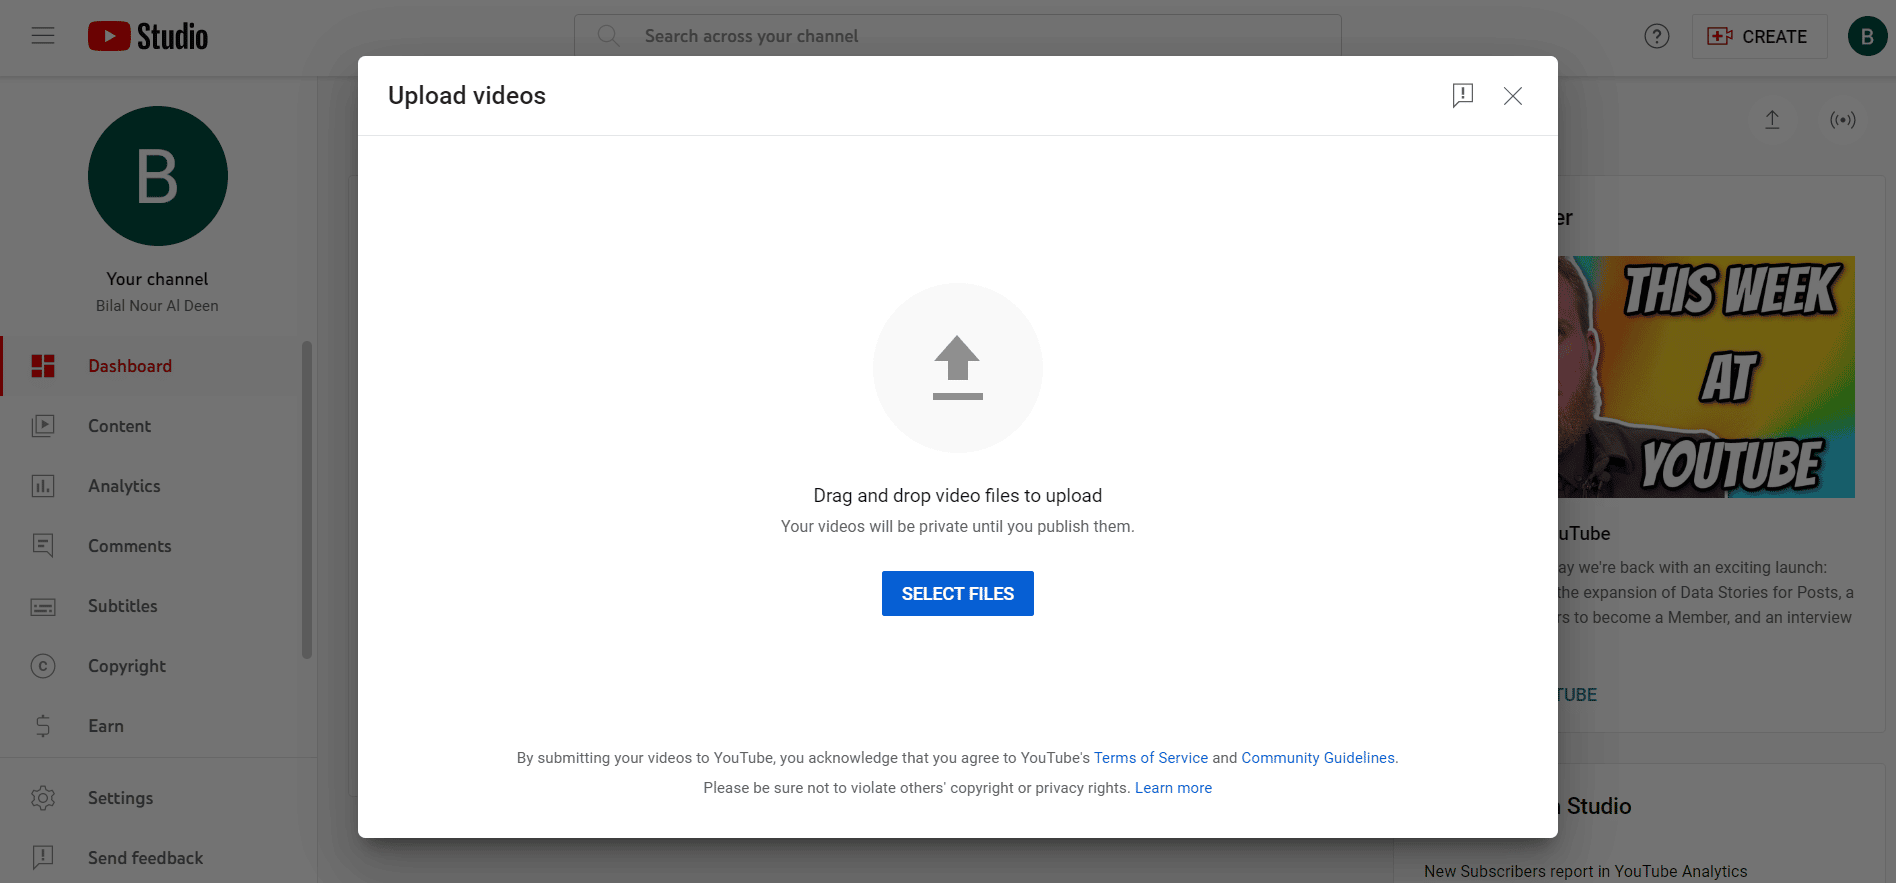Click the sidebar vertical scrollbar
This screenshot has width=1896, height=883.
pos(307,500)
